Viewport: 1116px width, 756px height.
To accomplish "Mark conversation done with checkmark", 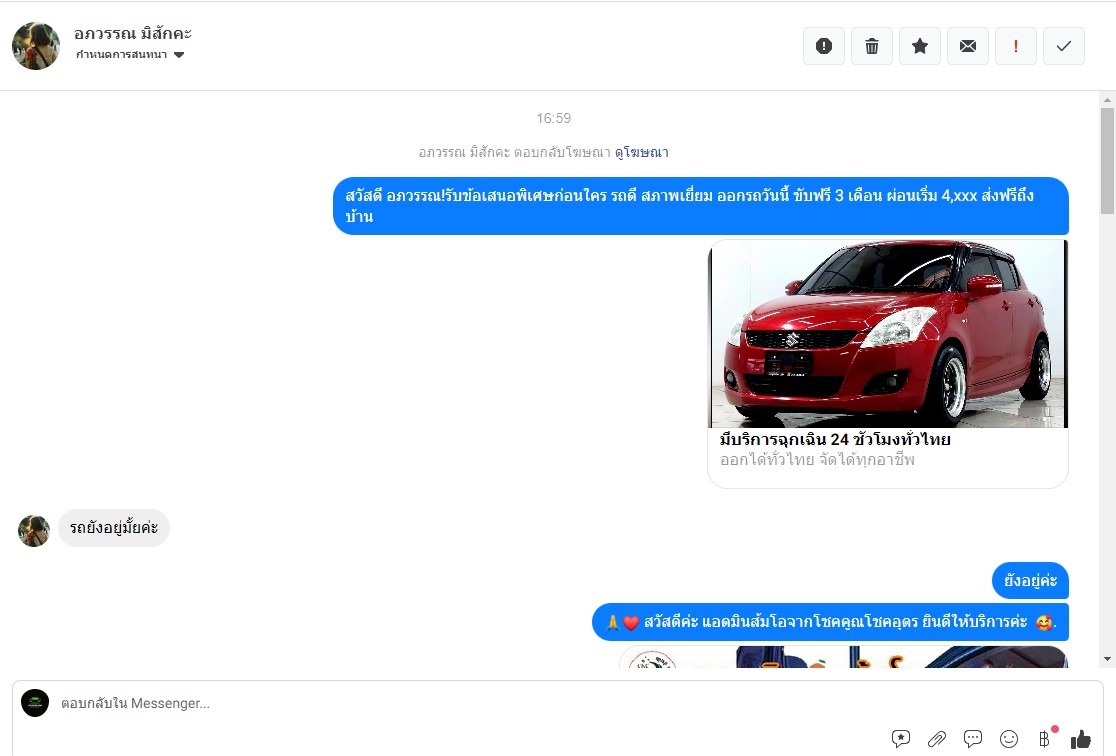I will point(1064,46).
